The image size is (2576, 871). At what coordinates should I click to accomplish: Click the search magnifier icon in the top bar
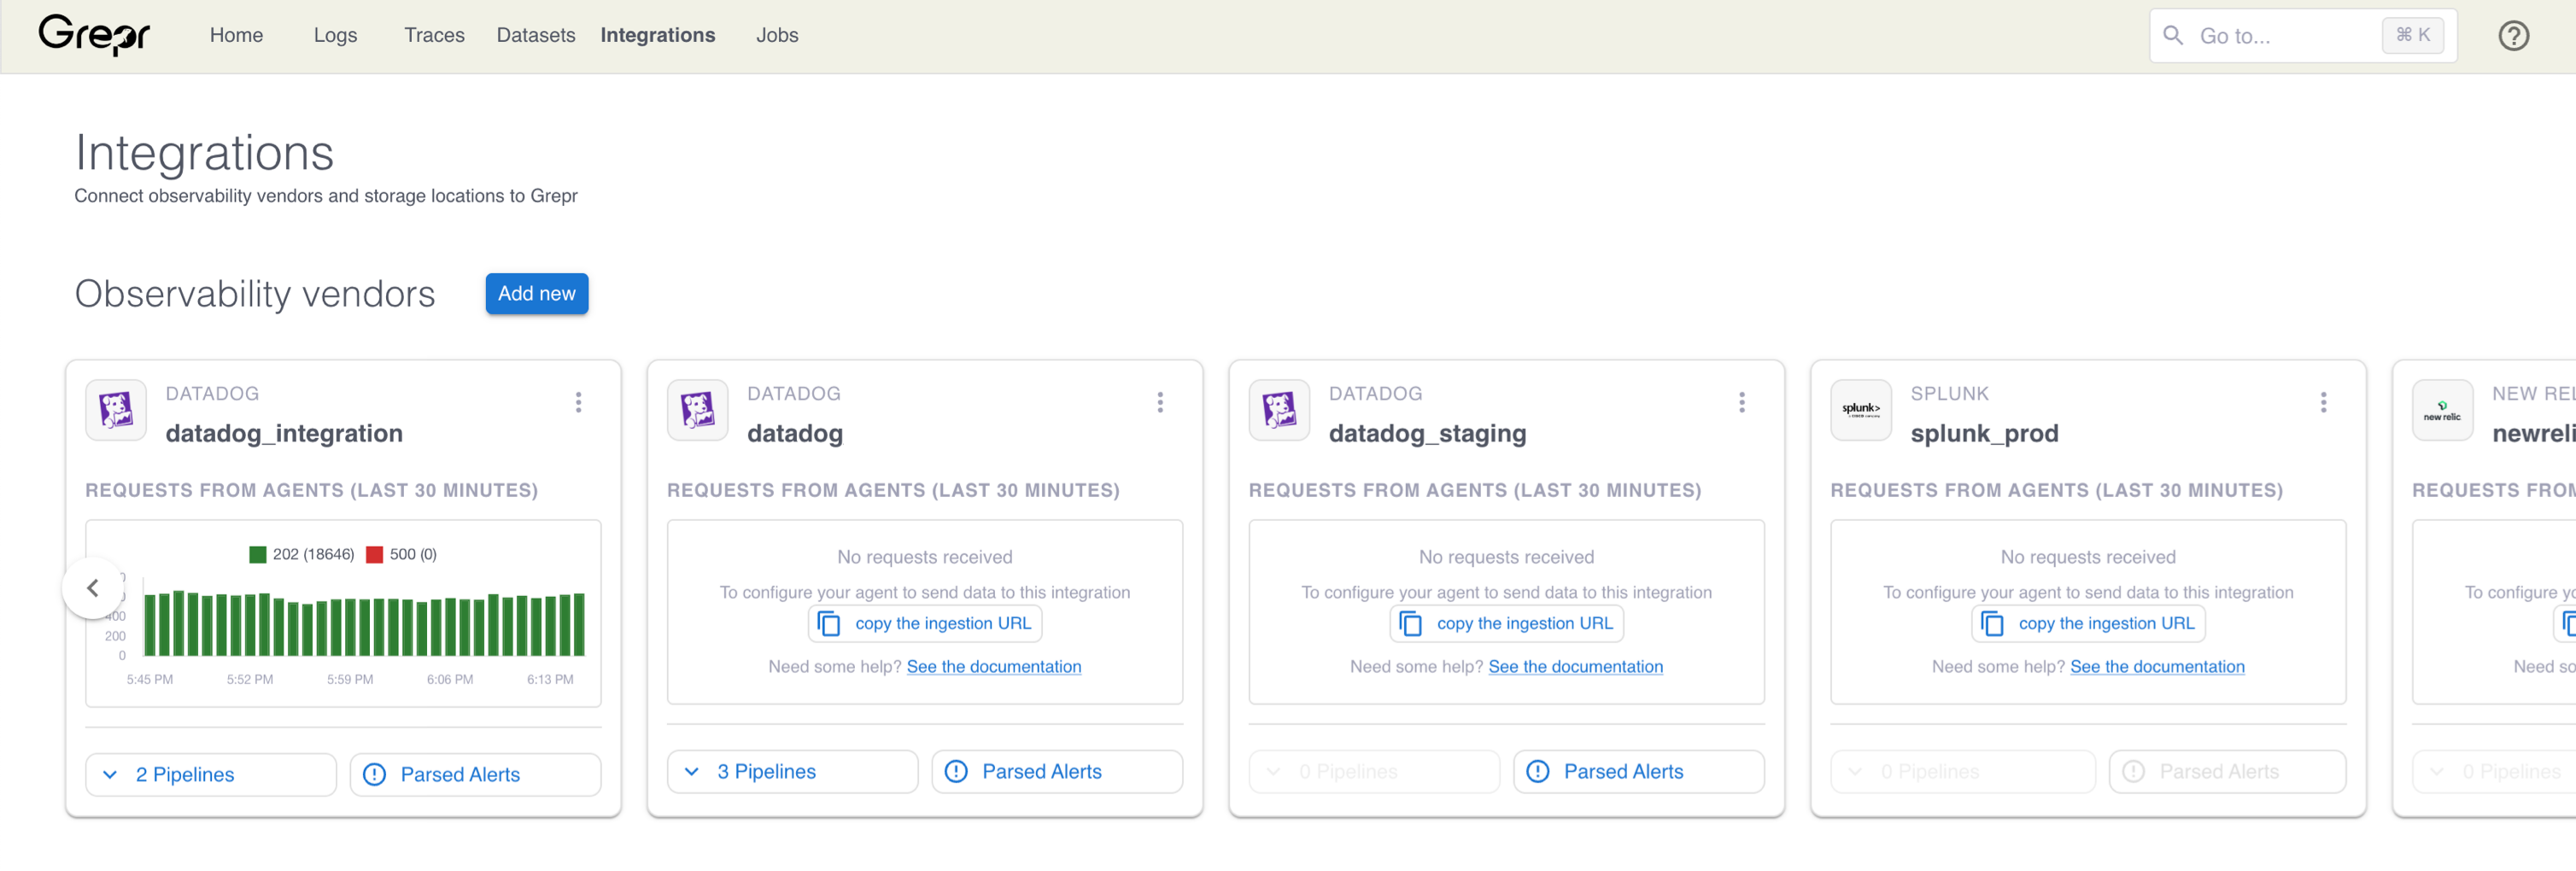pos(2172,36)
